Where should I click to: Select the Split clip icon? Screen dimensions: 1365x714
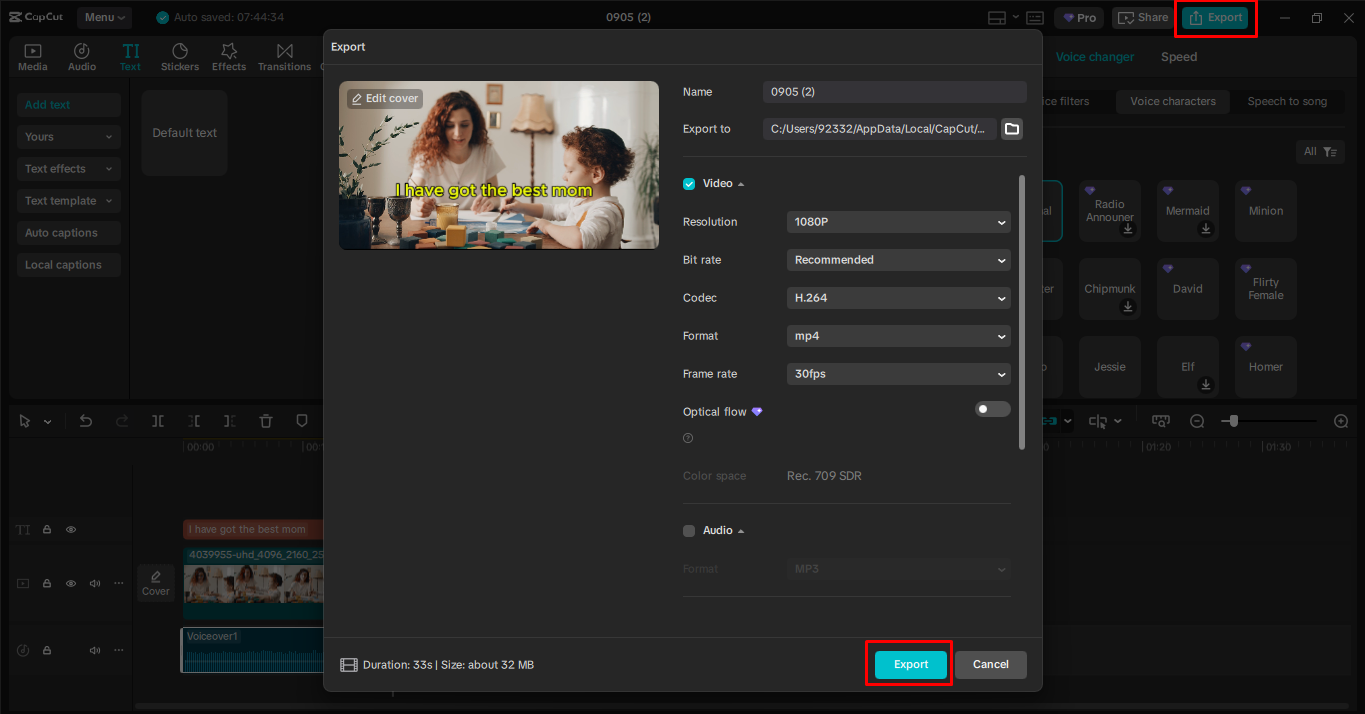pyautogui.click(x=157, y=421)
